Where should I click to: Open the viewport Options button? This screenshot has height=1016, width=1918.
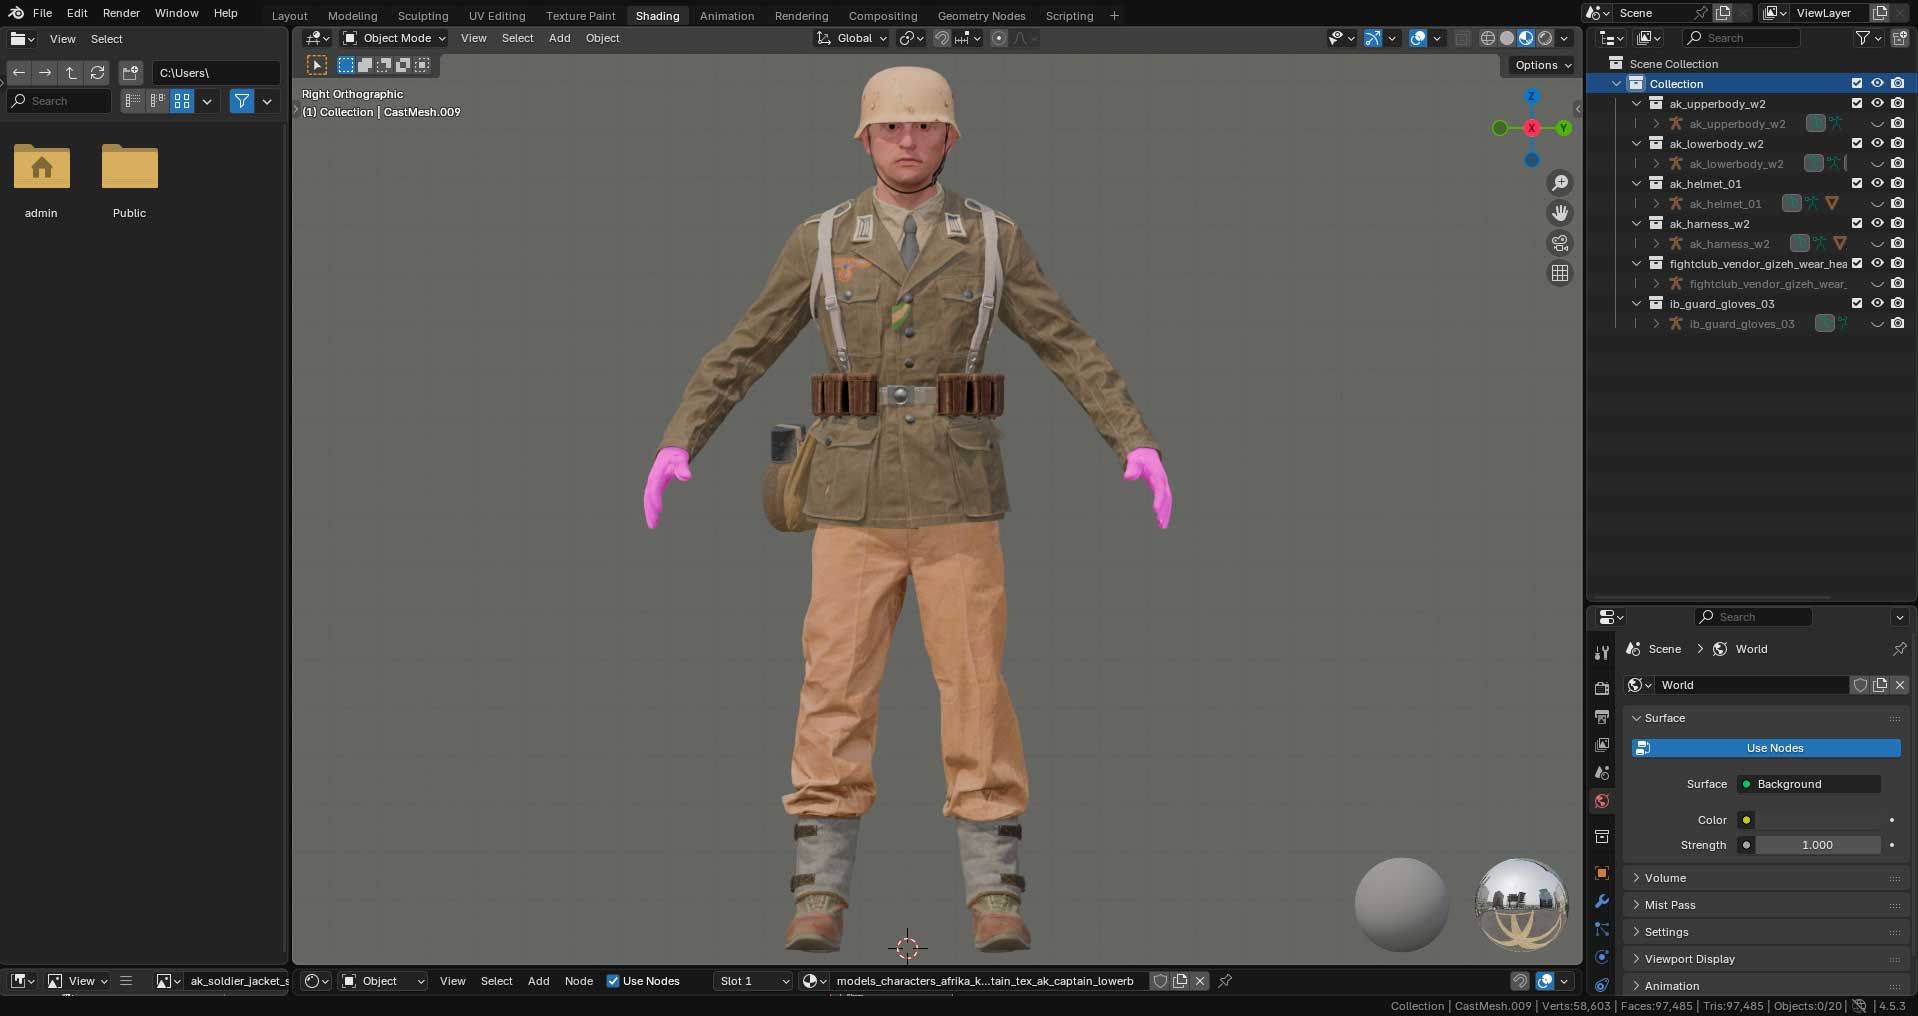click(1542, 65)
